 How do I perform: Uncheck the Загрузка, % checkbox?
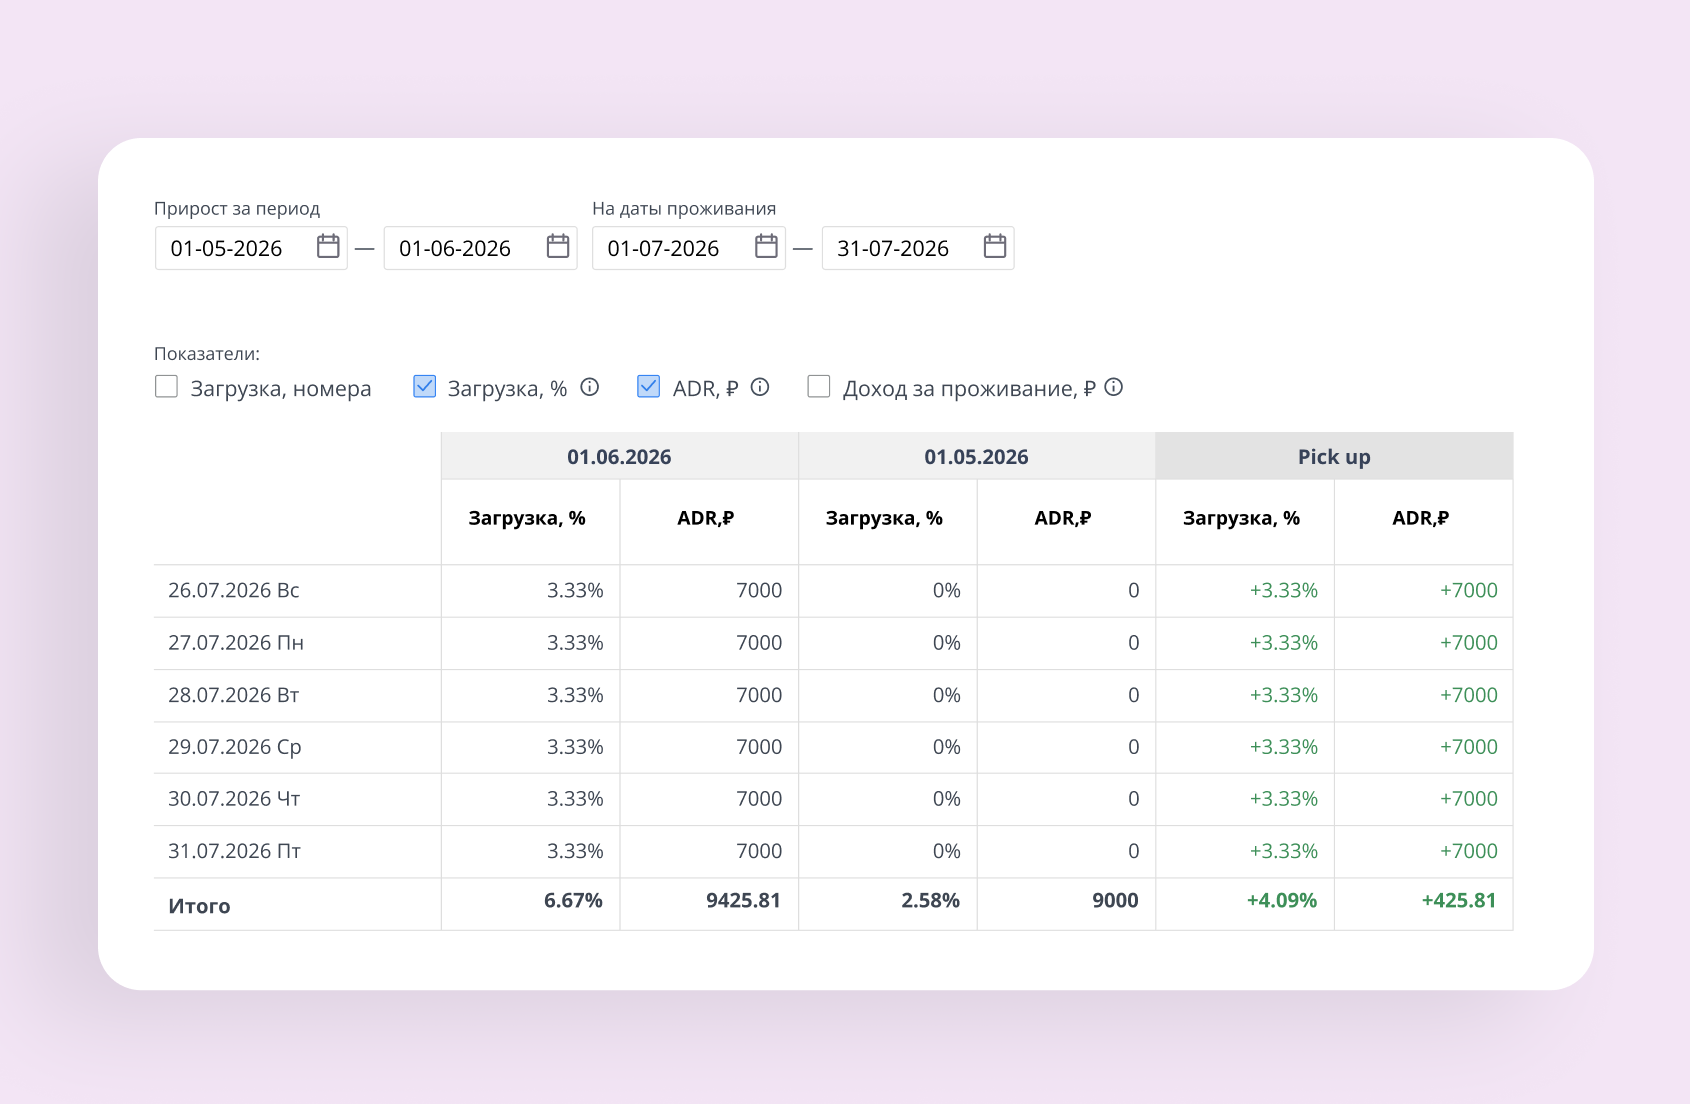(424, 387)
